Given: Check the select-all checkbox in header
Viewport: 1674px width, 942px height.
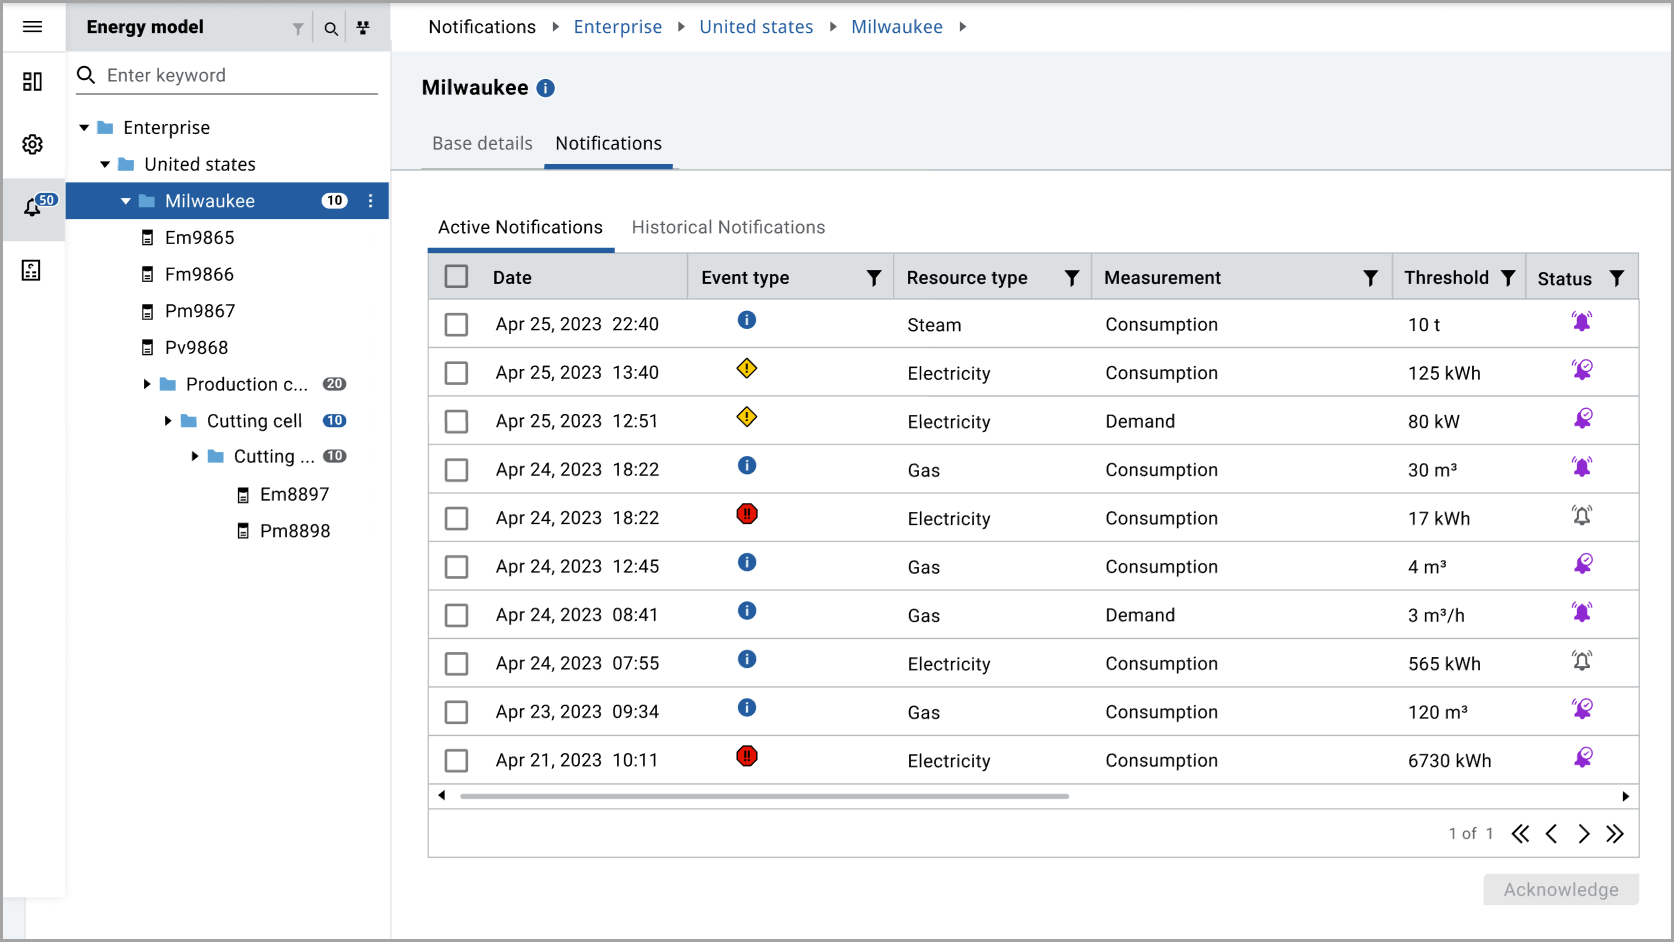Looking at the screenshot, I should point(456,277).
